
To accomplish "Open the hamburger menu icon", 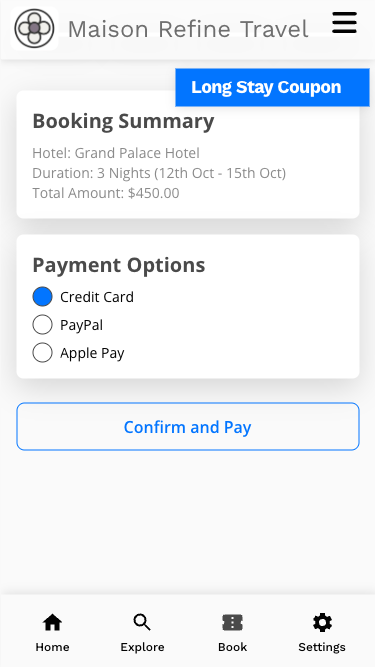I will click(344, 23).
